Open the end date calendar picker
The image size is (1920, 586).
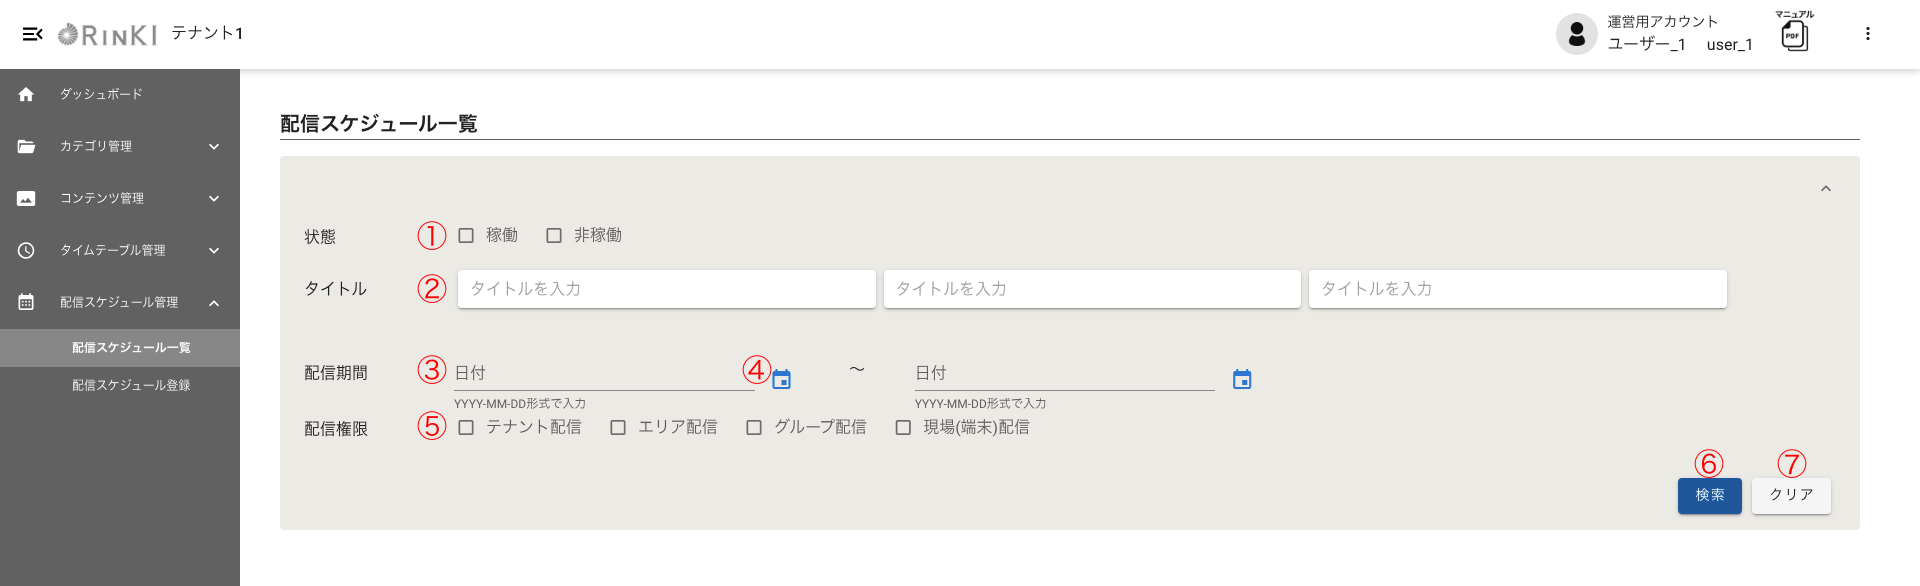[x=1242, y=380]
